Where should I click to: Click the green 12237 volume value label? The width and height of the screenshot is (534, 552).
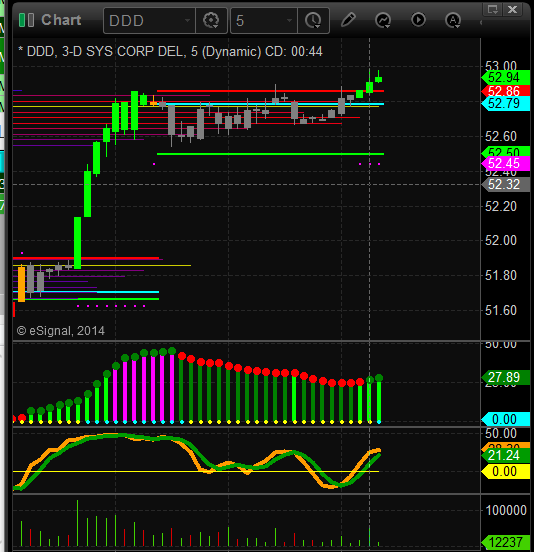point(506,542)
